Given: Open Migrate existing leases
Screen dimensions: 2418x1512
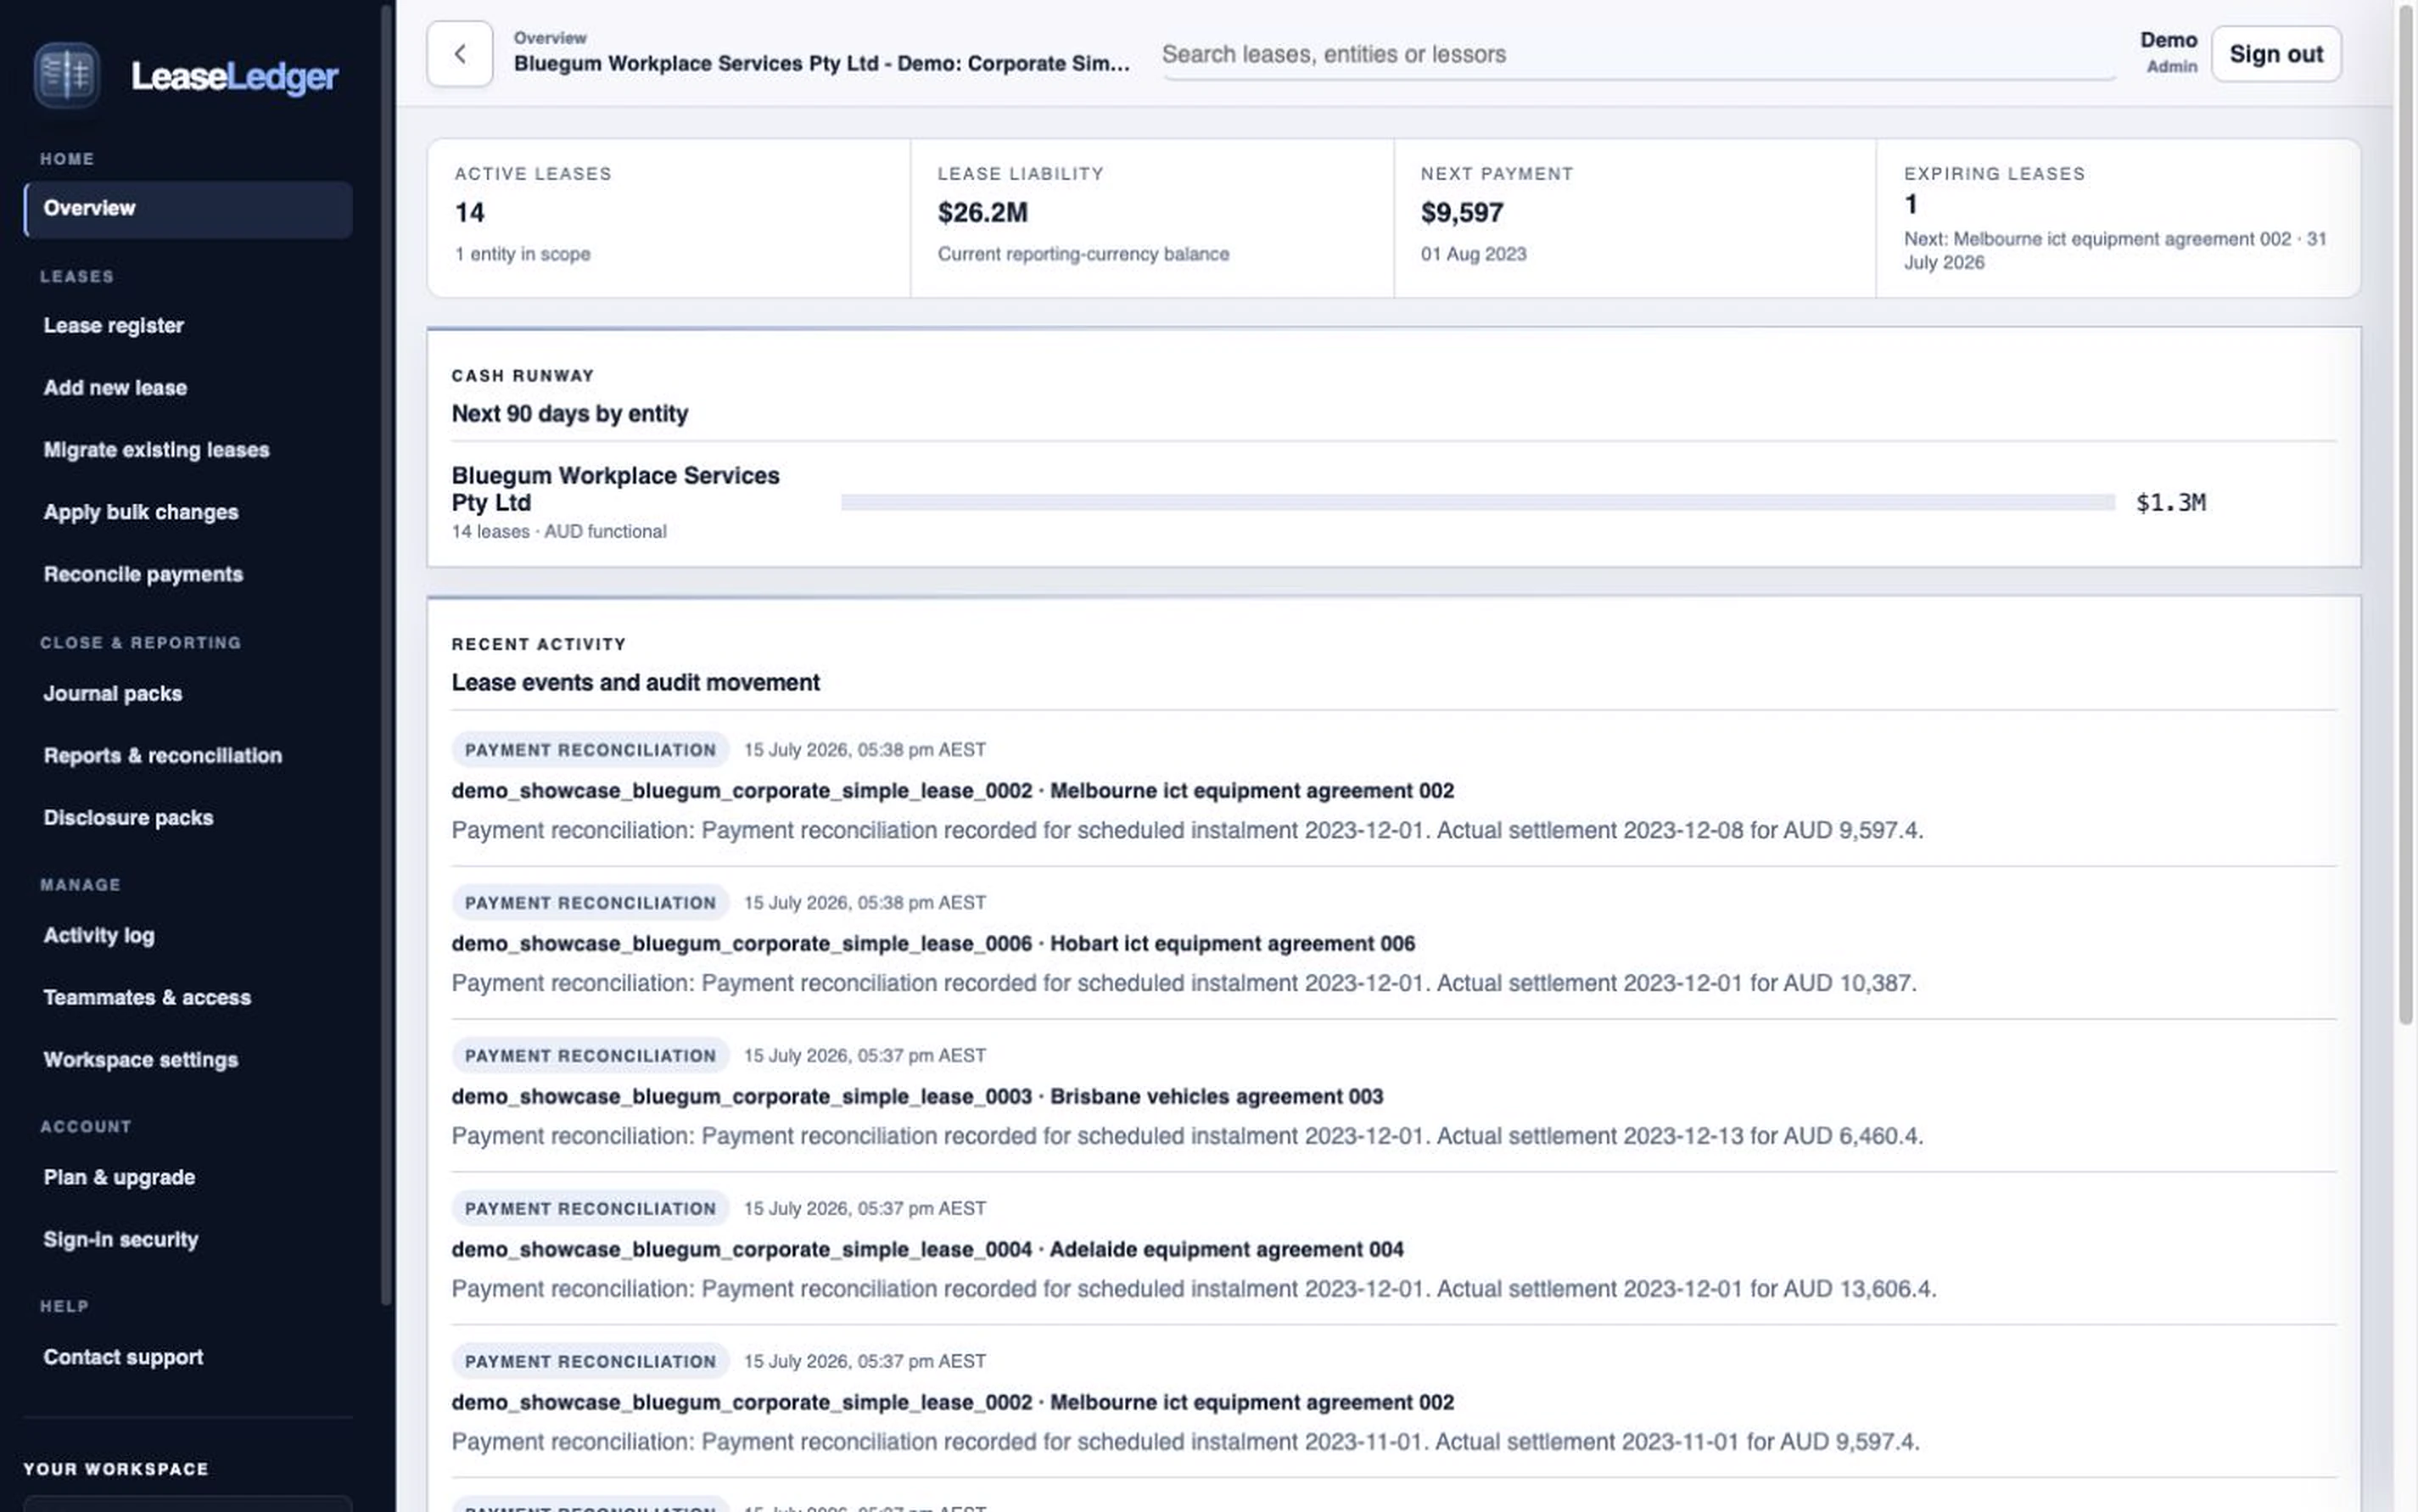Looking at the screenshot, I should coord(156,450).
